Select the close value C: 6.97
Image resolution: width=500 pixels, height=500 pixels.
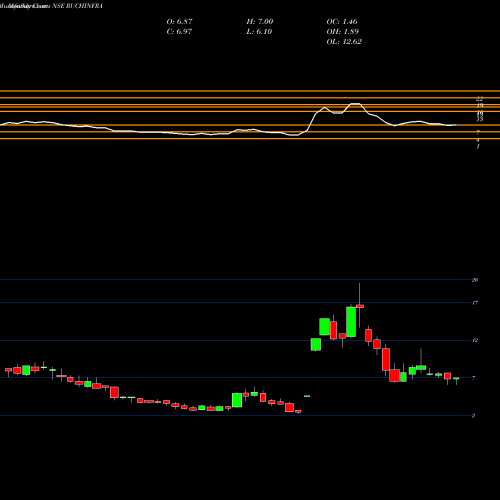pyautogui.click(x=179, y=32)
